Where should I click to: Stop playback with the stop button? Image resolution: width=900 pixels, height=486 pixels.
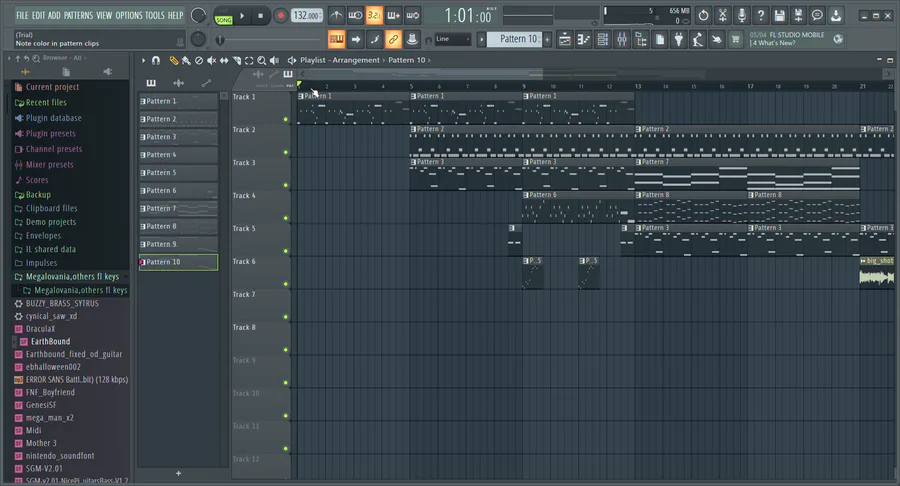(x=261, y=15)
